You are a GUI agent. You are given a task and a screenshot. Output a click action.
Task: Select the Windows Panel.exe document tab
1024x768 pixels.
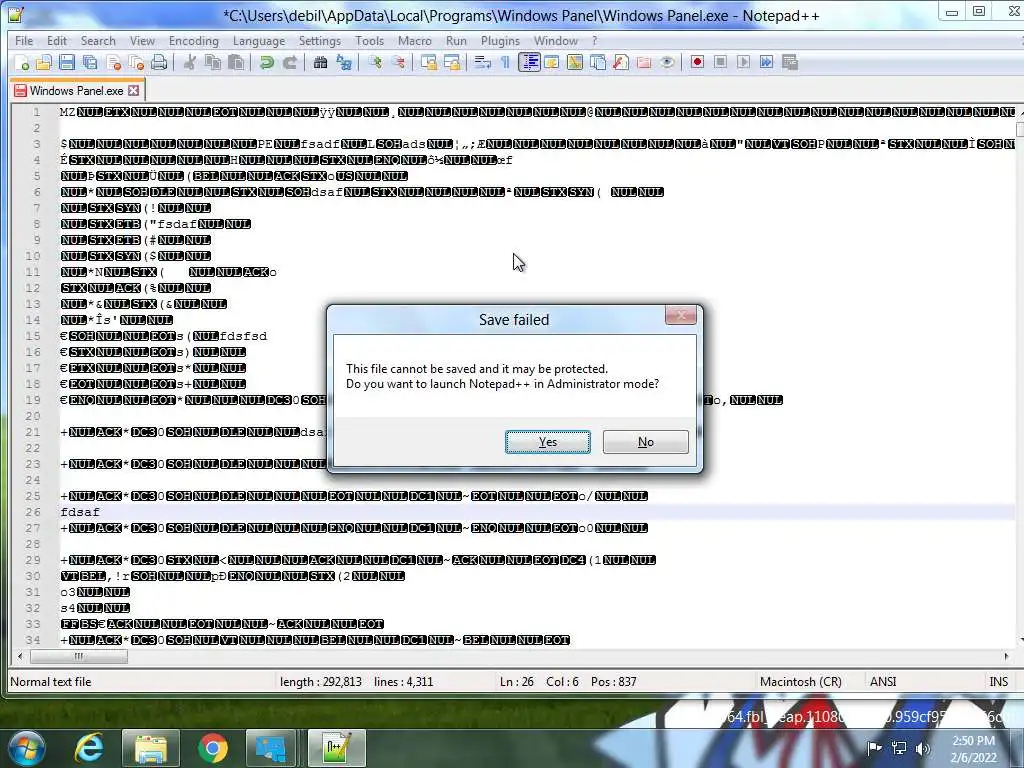tap(76, 91)
